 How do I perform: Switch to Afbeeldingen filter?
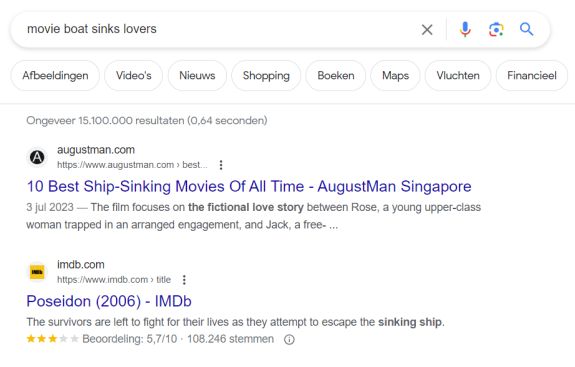click(x=55, y=76)
